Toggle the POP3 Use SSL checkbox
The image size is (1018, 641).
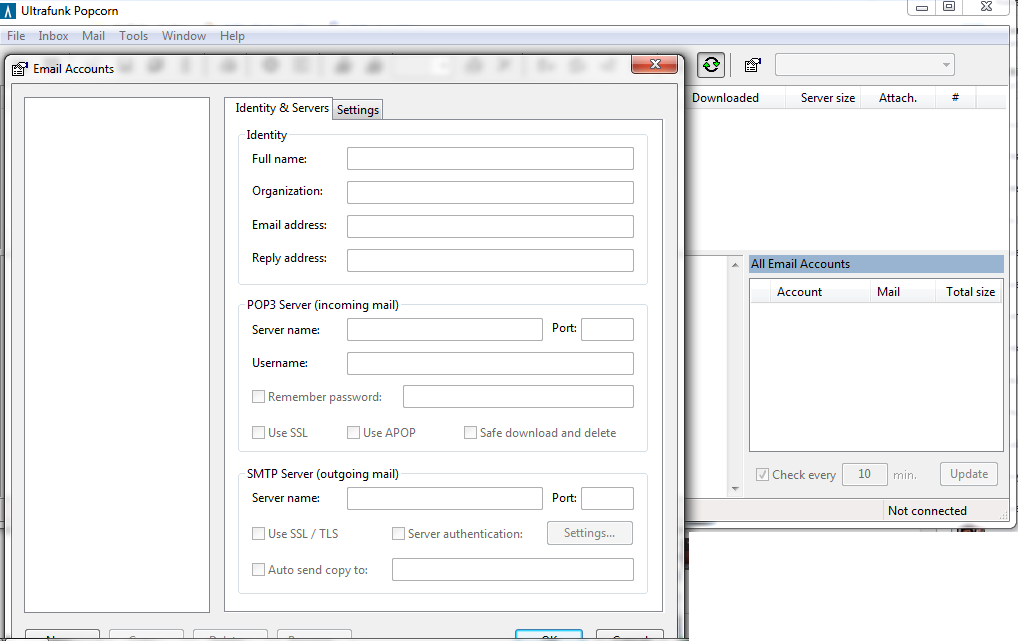click(x=258, y=433)
